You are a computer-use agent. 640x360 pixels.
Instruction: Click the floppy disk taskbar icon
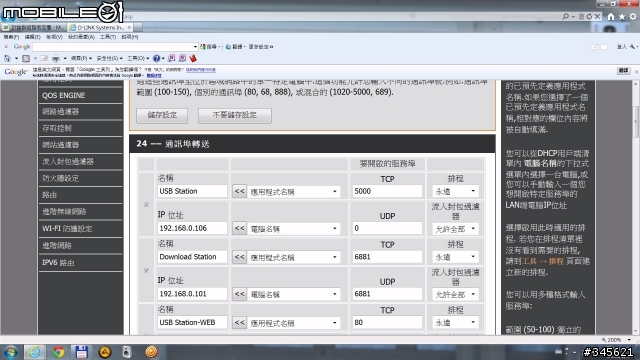coord(81,352)
